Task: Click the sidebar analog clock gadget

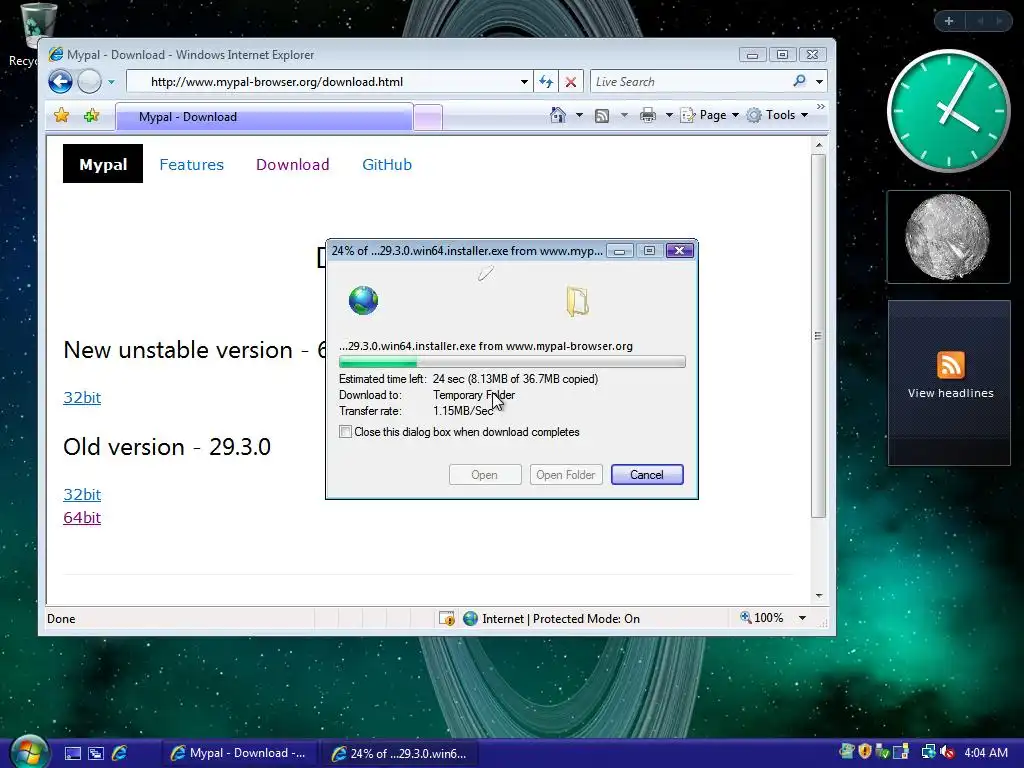Action: point(948,111)
